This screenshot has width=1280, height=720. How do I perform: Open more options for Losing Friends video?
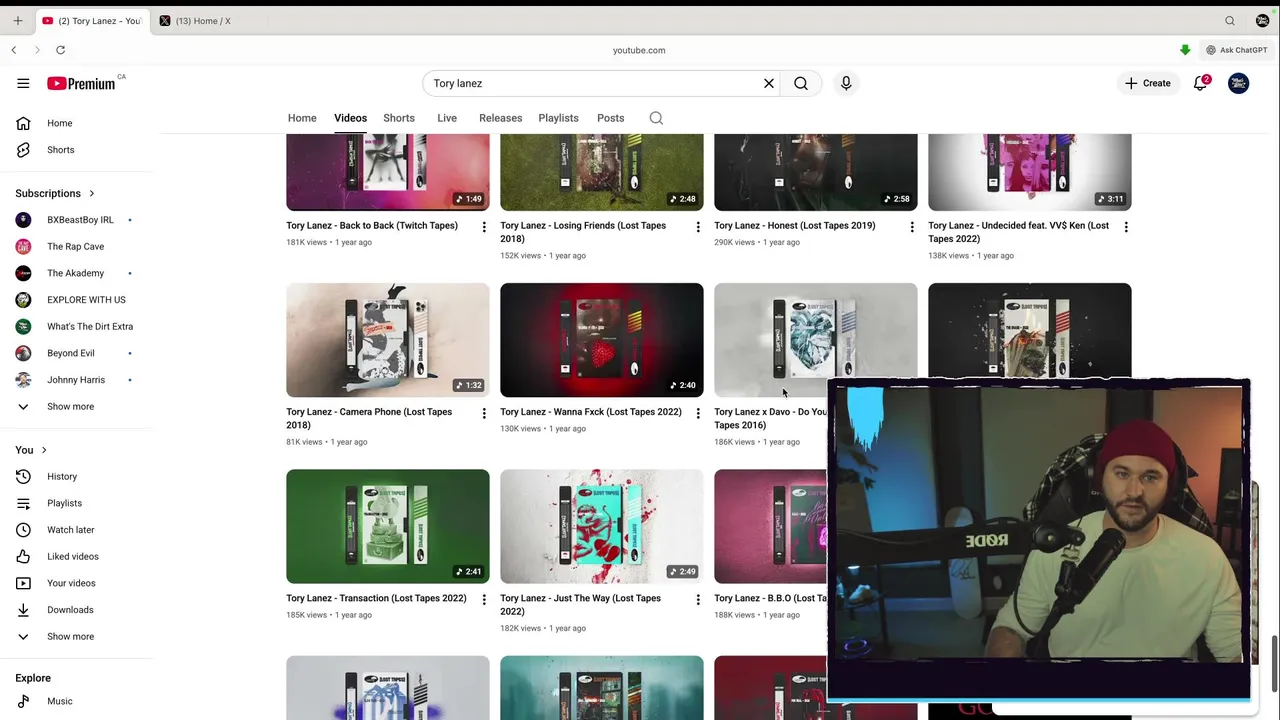698,227
